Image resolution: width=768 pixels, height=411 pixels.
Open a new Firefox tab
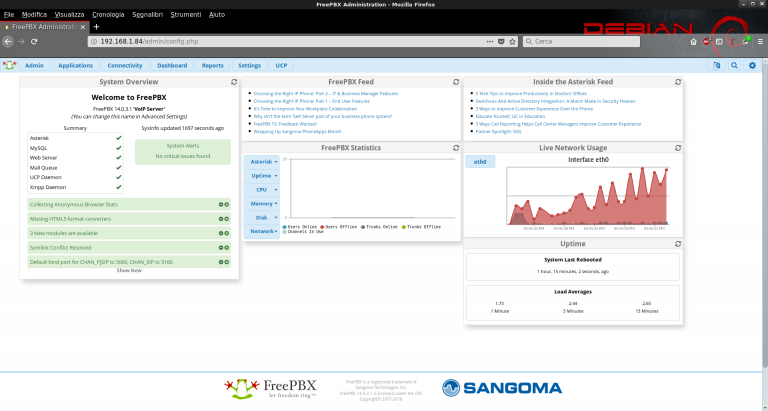coord(96,27)
